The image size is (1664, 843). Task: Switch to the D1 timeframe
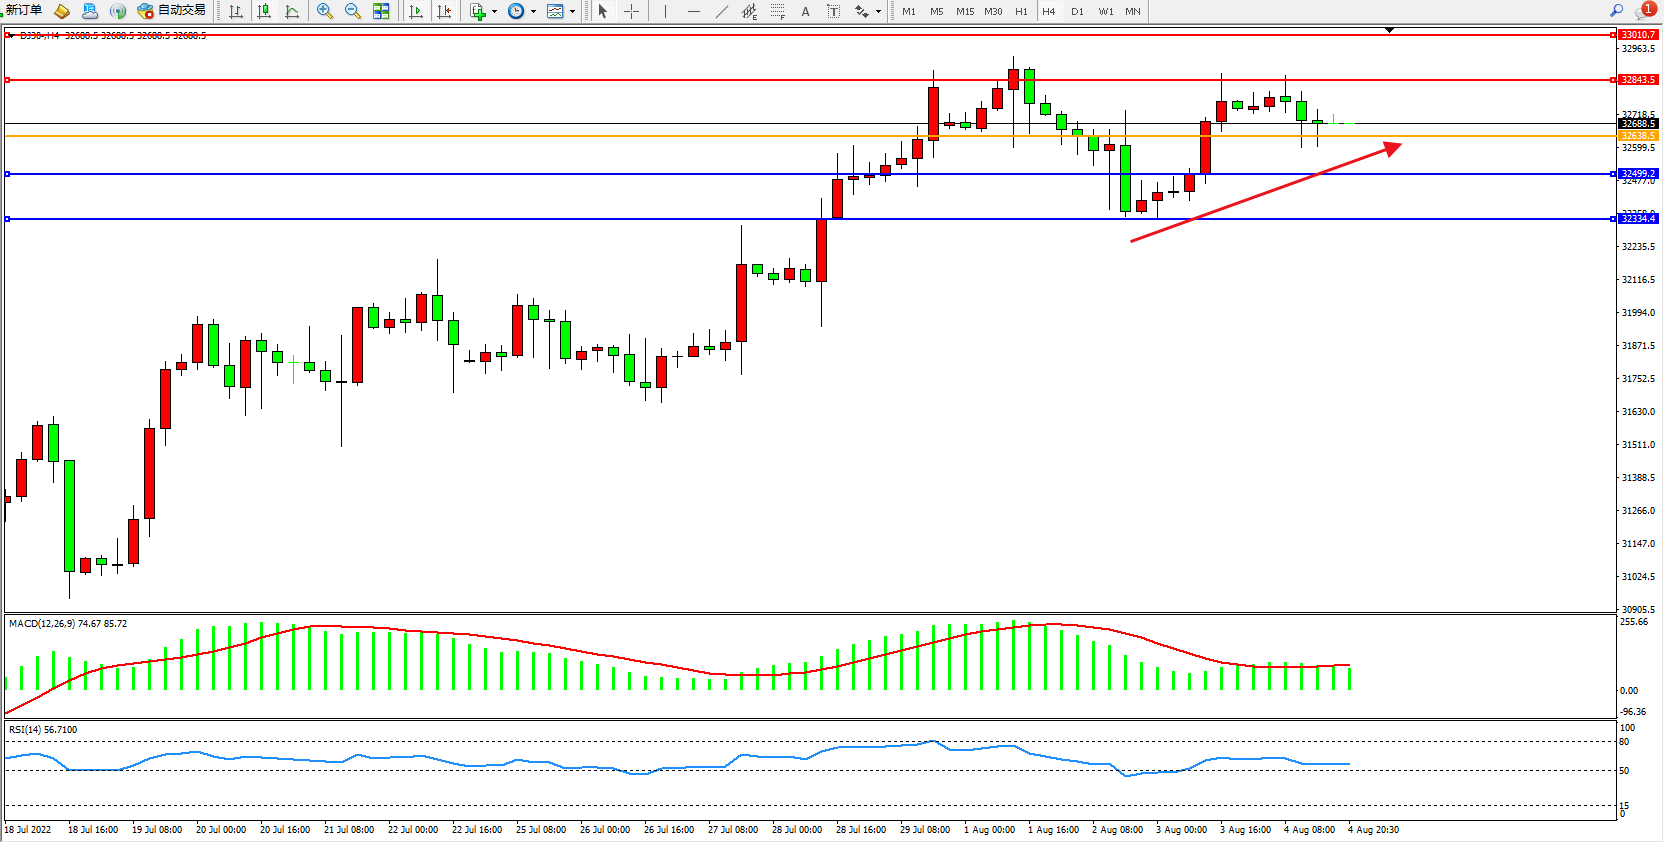pos(1077,12)
